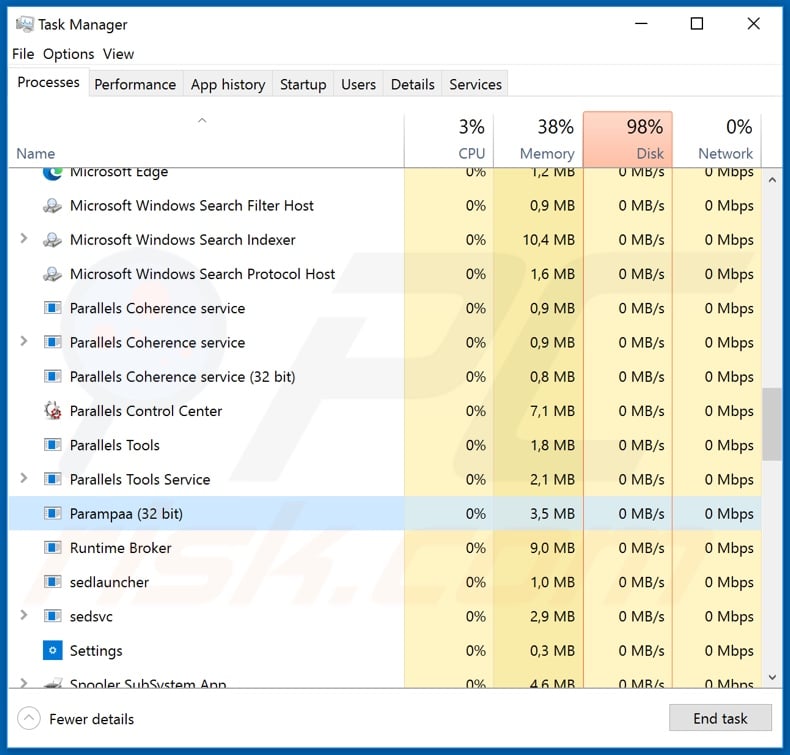Click the scrollbar down arrow
This screenshot has width=790, height=755.
(772, 677)
